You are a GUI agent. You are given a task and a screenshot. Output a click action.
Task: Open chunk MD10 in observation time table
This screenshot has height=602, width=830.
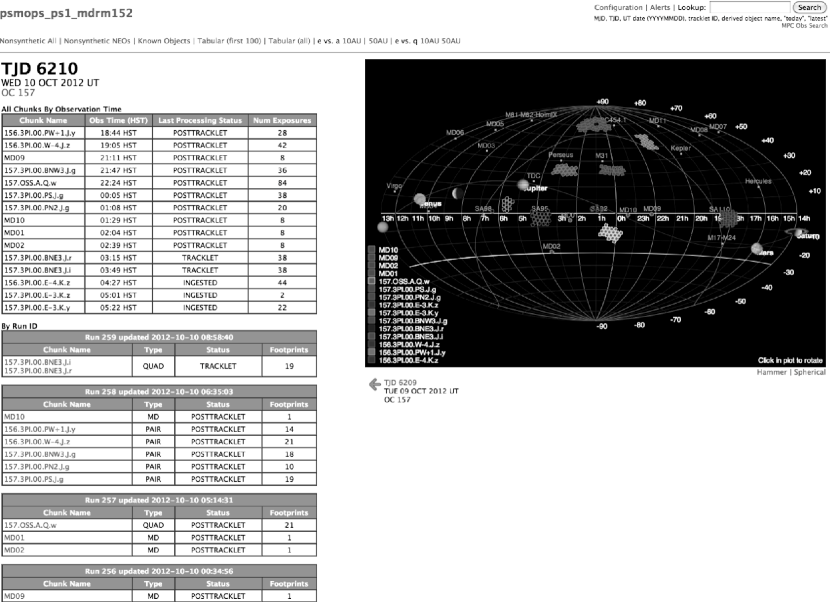(14, 220)
